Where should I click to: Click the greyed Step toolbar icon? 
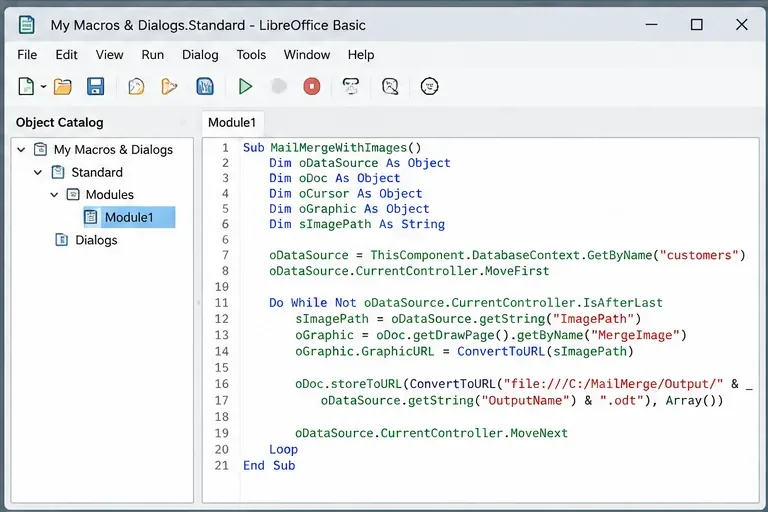(x=279, y=87)
